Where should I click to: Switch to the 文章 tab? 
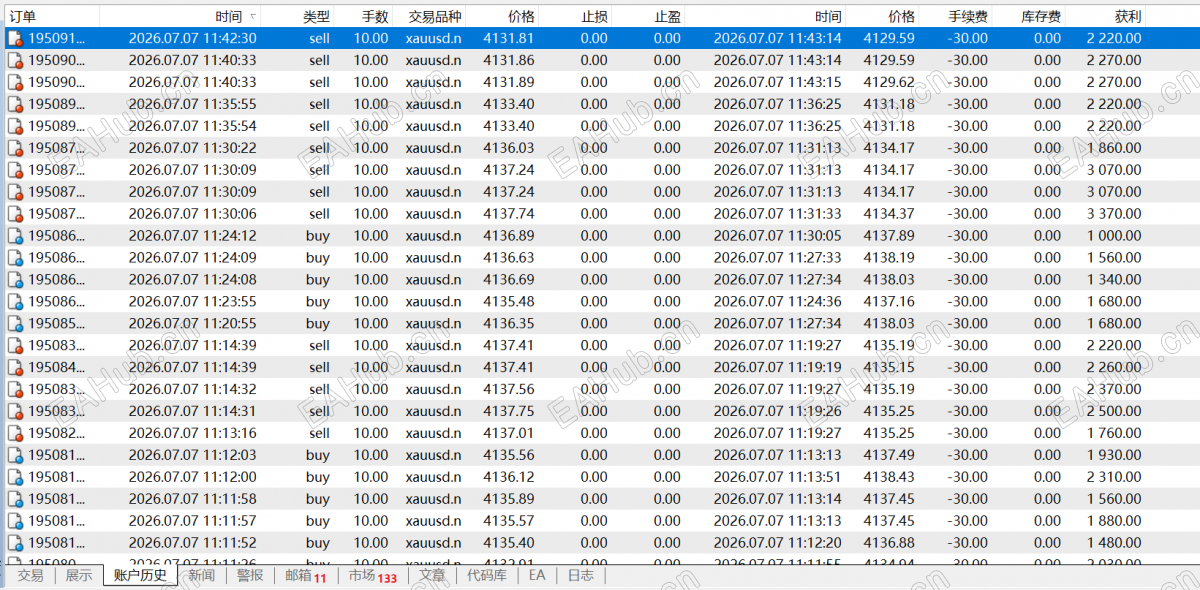(x=432, y=575)
